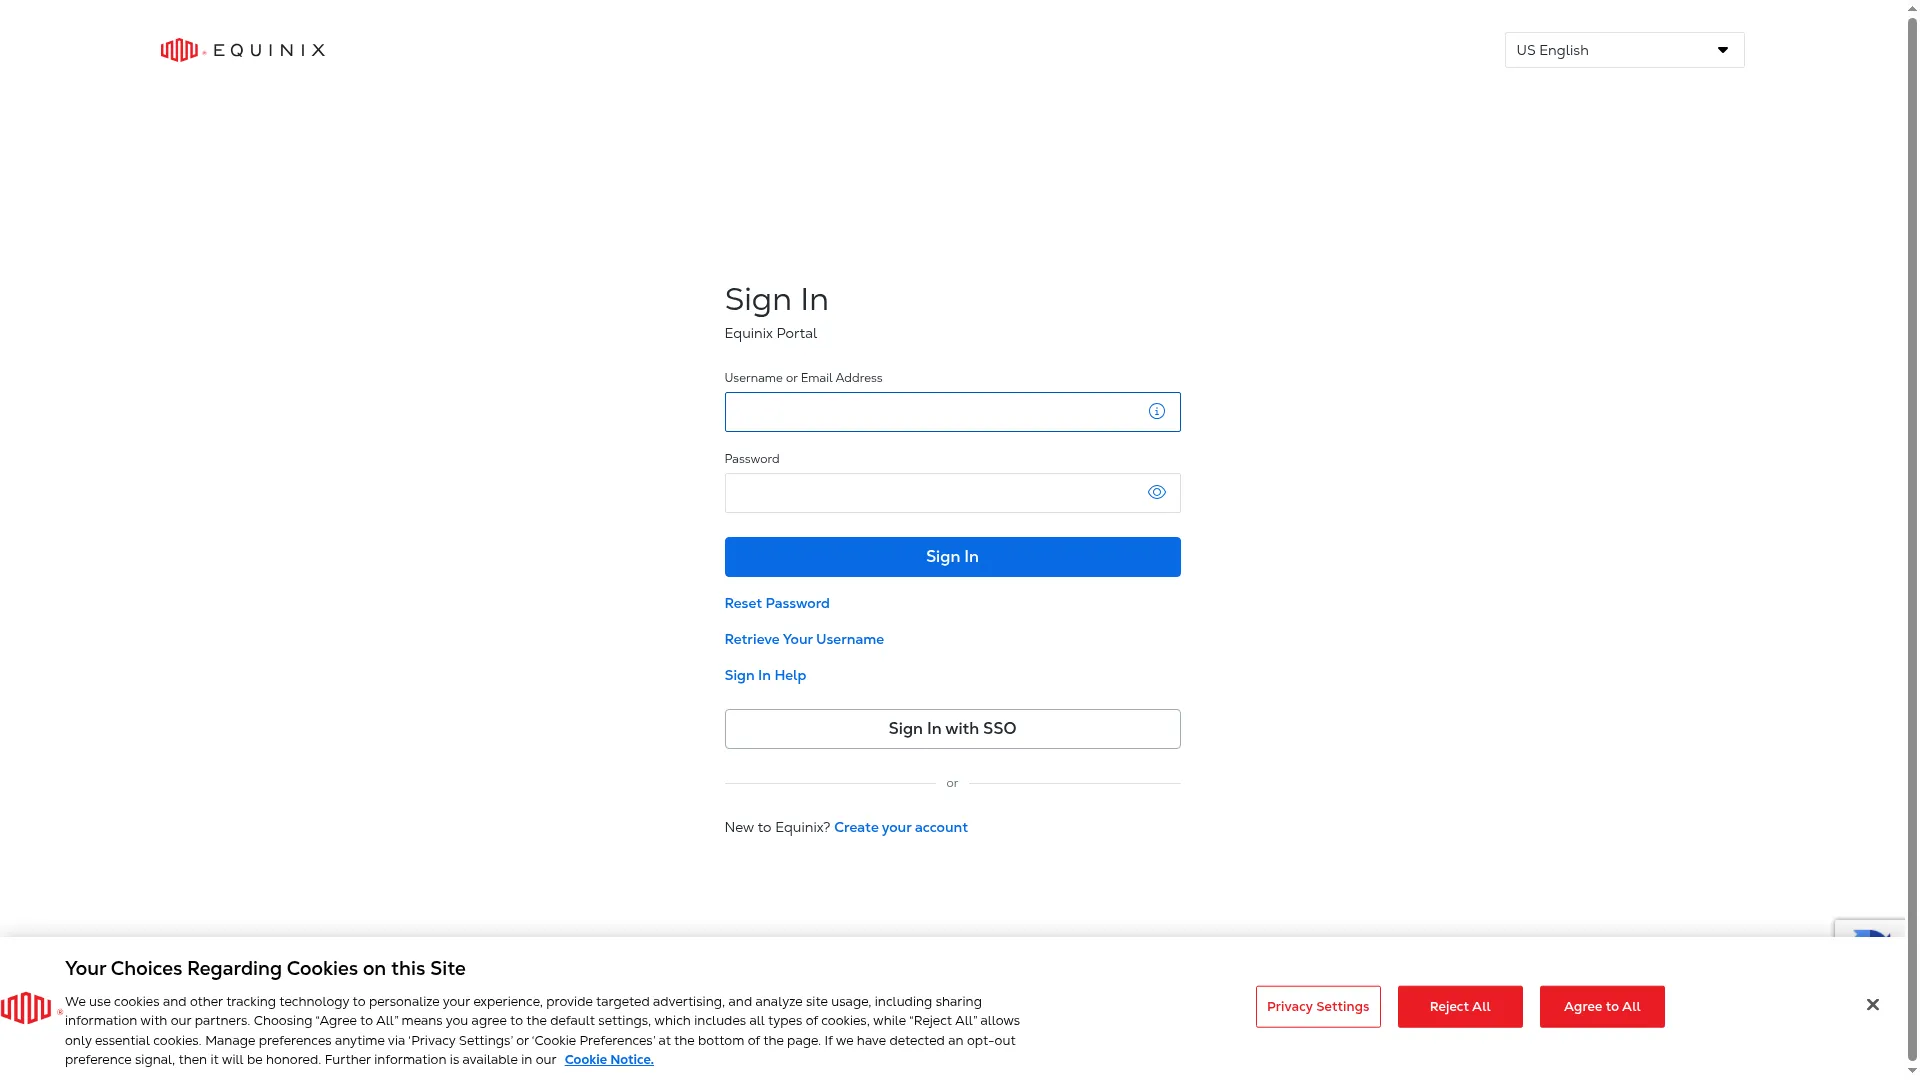Click the 'Equinix Portal' subtitle text

771,333
